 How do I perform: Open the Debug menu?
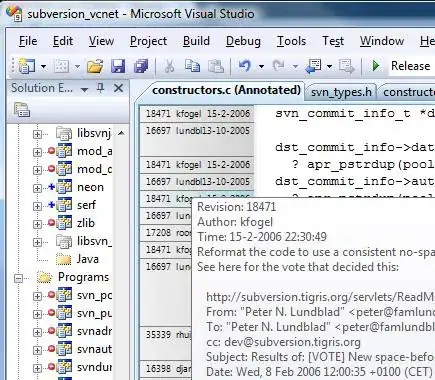(243, 41)
